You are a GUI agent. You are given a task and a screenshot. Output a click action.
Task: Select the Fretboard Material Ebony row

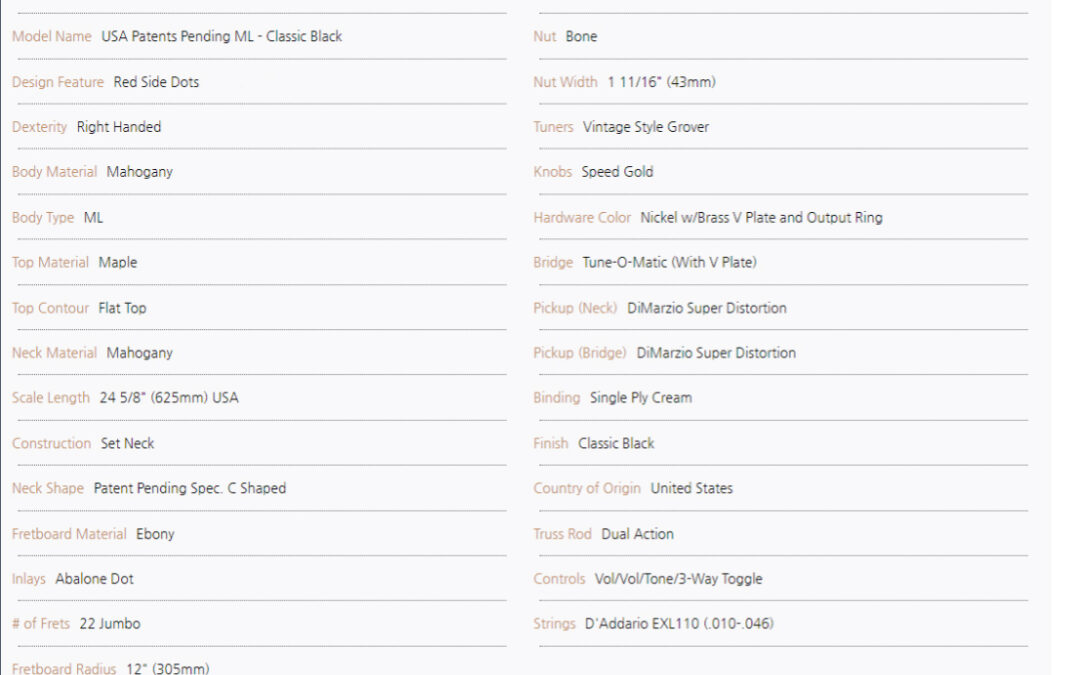[x=260, y=534]
